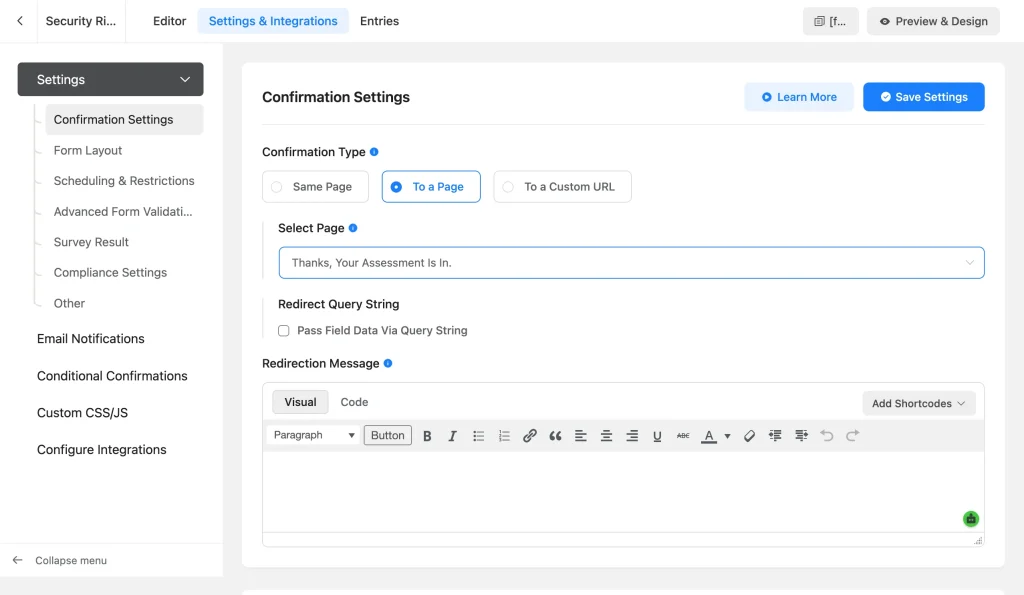
Task: Apply text color with A icon
Action: click(709, 436)
